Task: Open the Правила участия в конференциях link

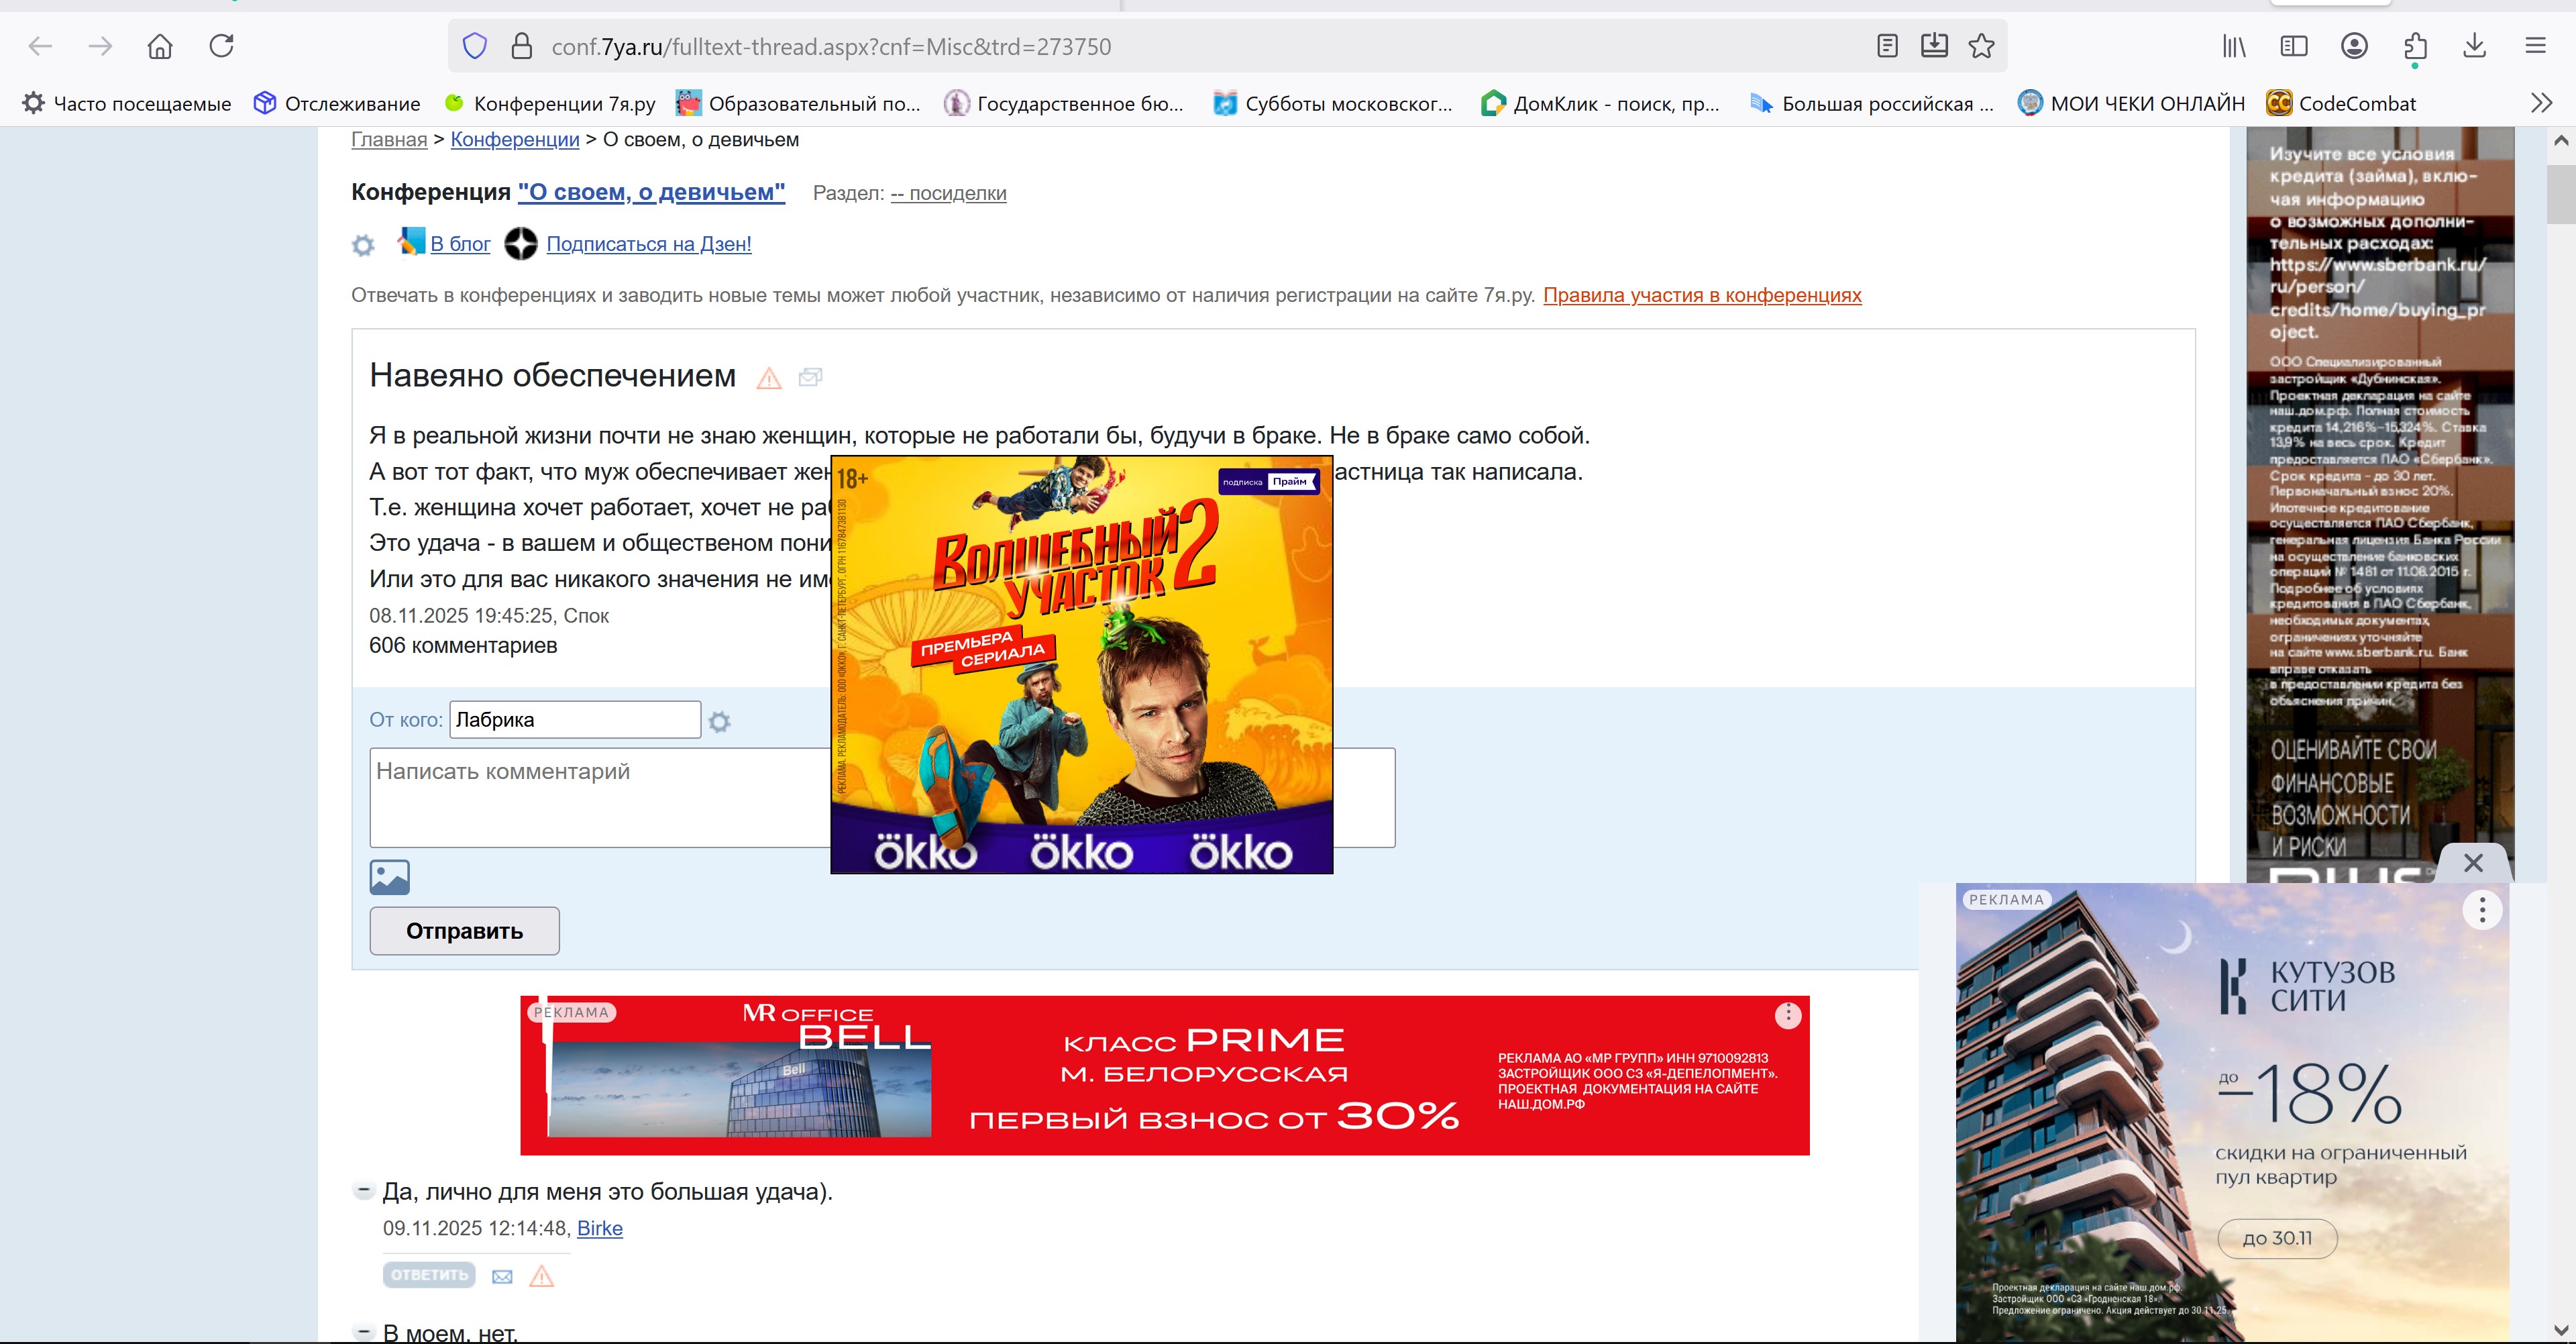Action: tap(1702, 295)
